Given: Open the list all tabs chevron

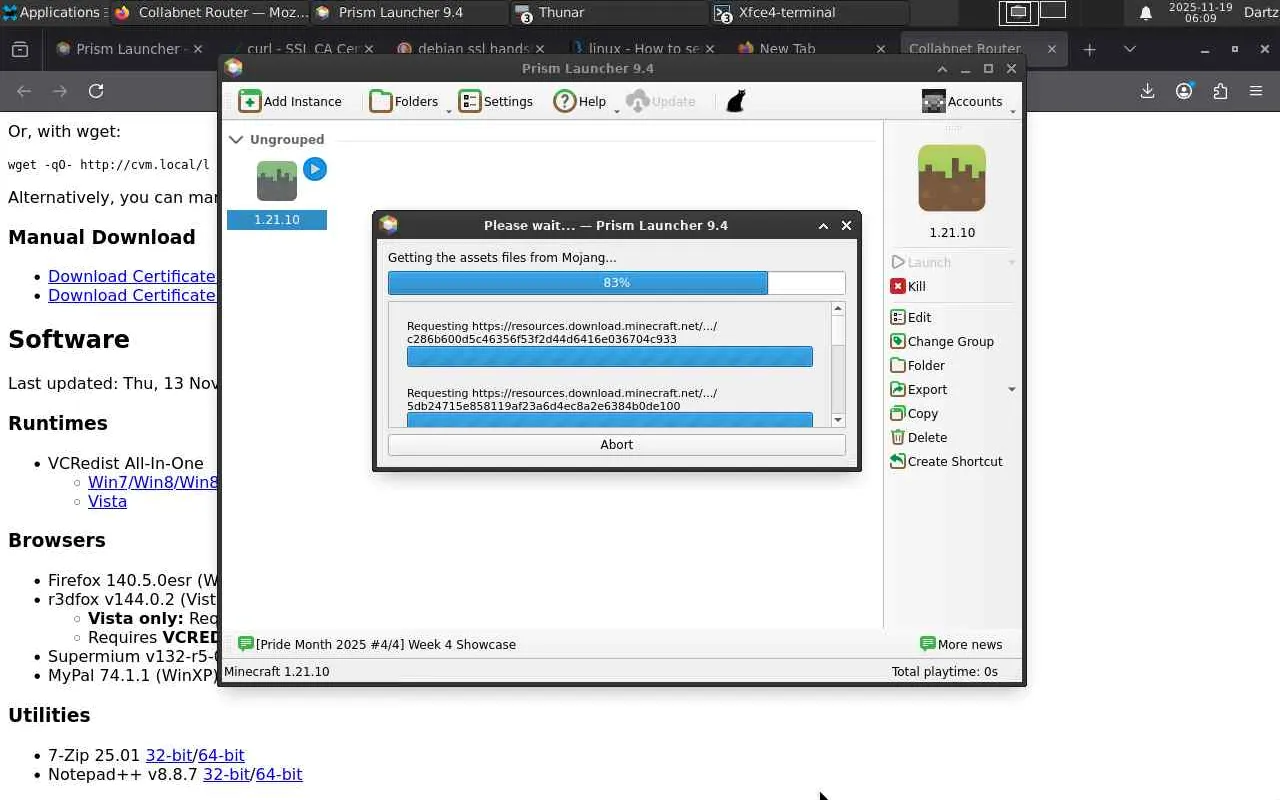Looking at the screenshot, I should click(x=1130, y=49).
